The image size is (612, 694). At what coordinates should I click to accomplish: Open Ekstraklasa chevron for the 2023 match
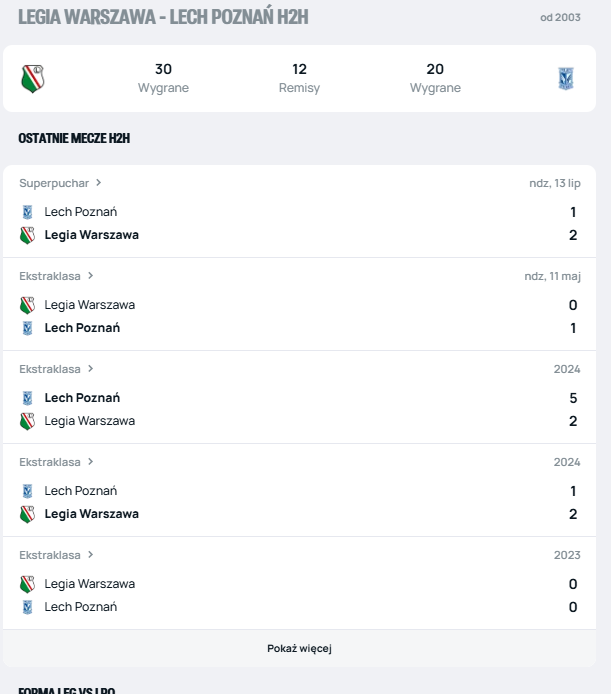91,555
